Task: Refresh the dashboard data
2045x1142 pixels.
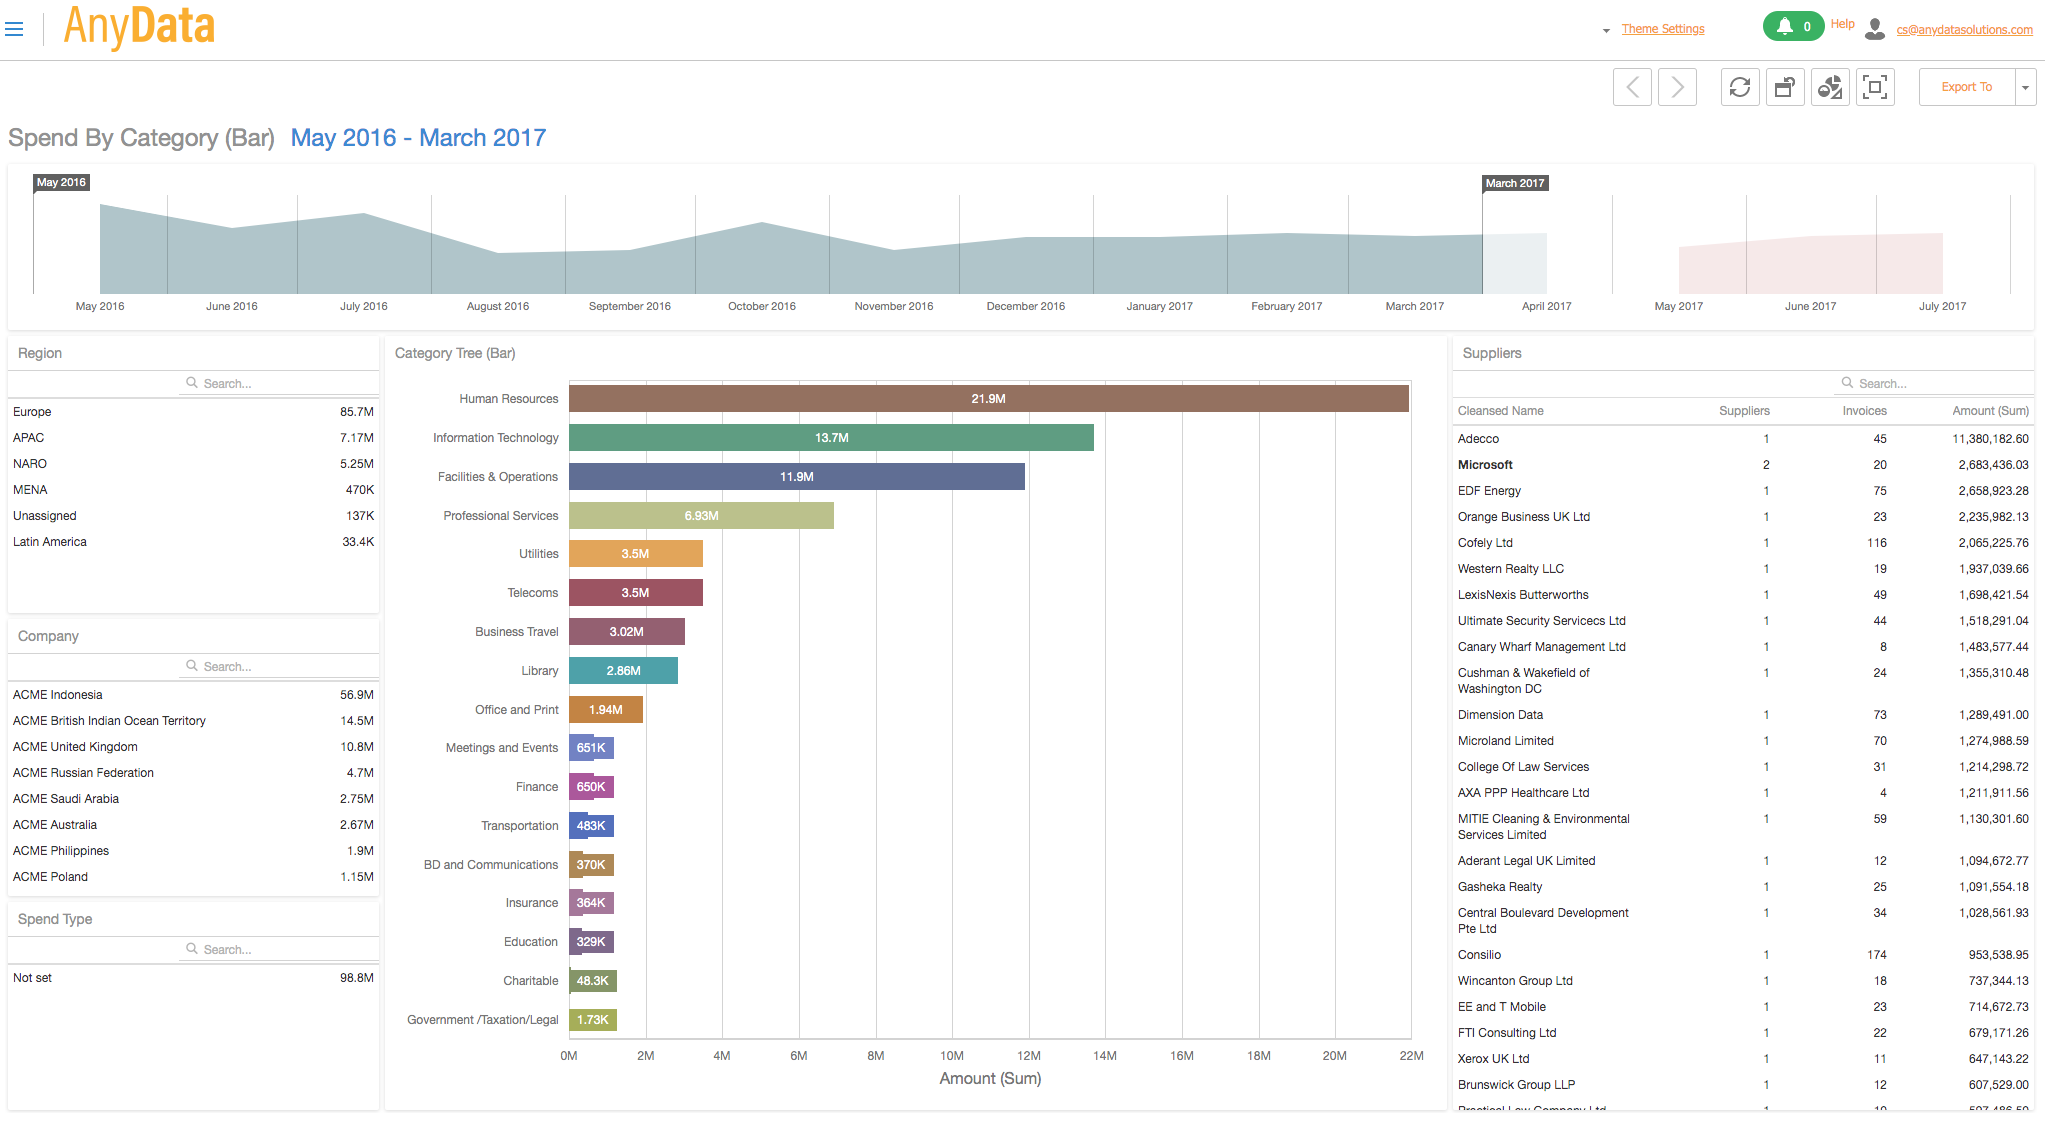Action: (1740, 87)
